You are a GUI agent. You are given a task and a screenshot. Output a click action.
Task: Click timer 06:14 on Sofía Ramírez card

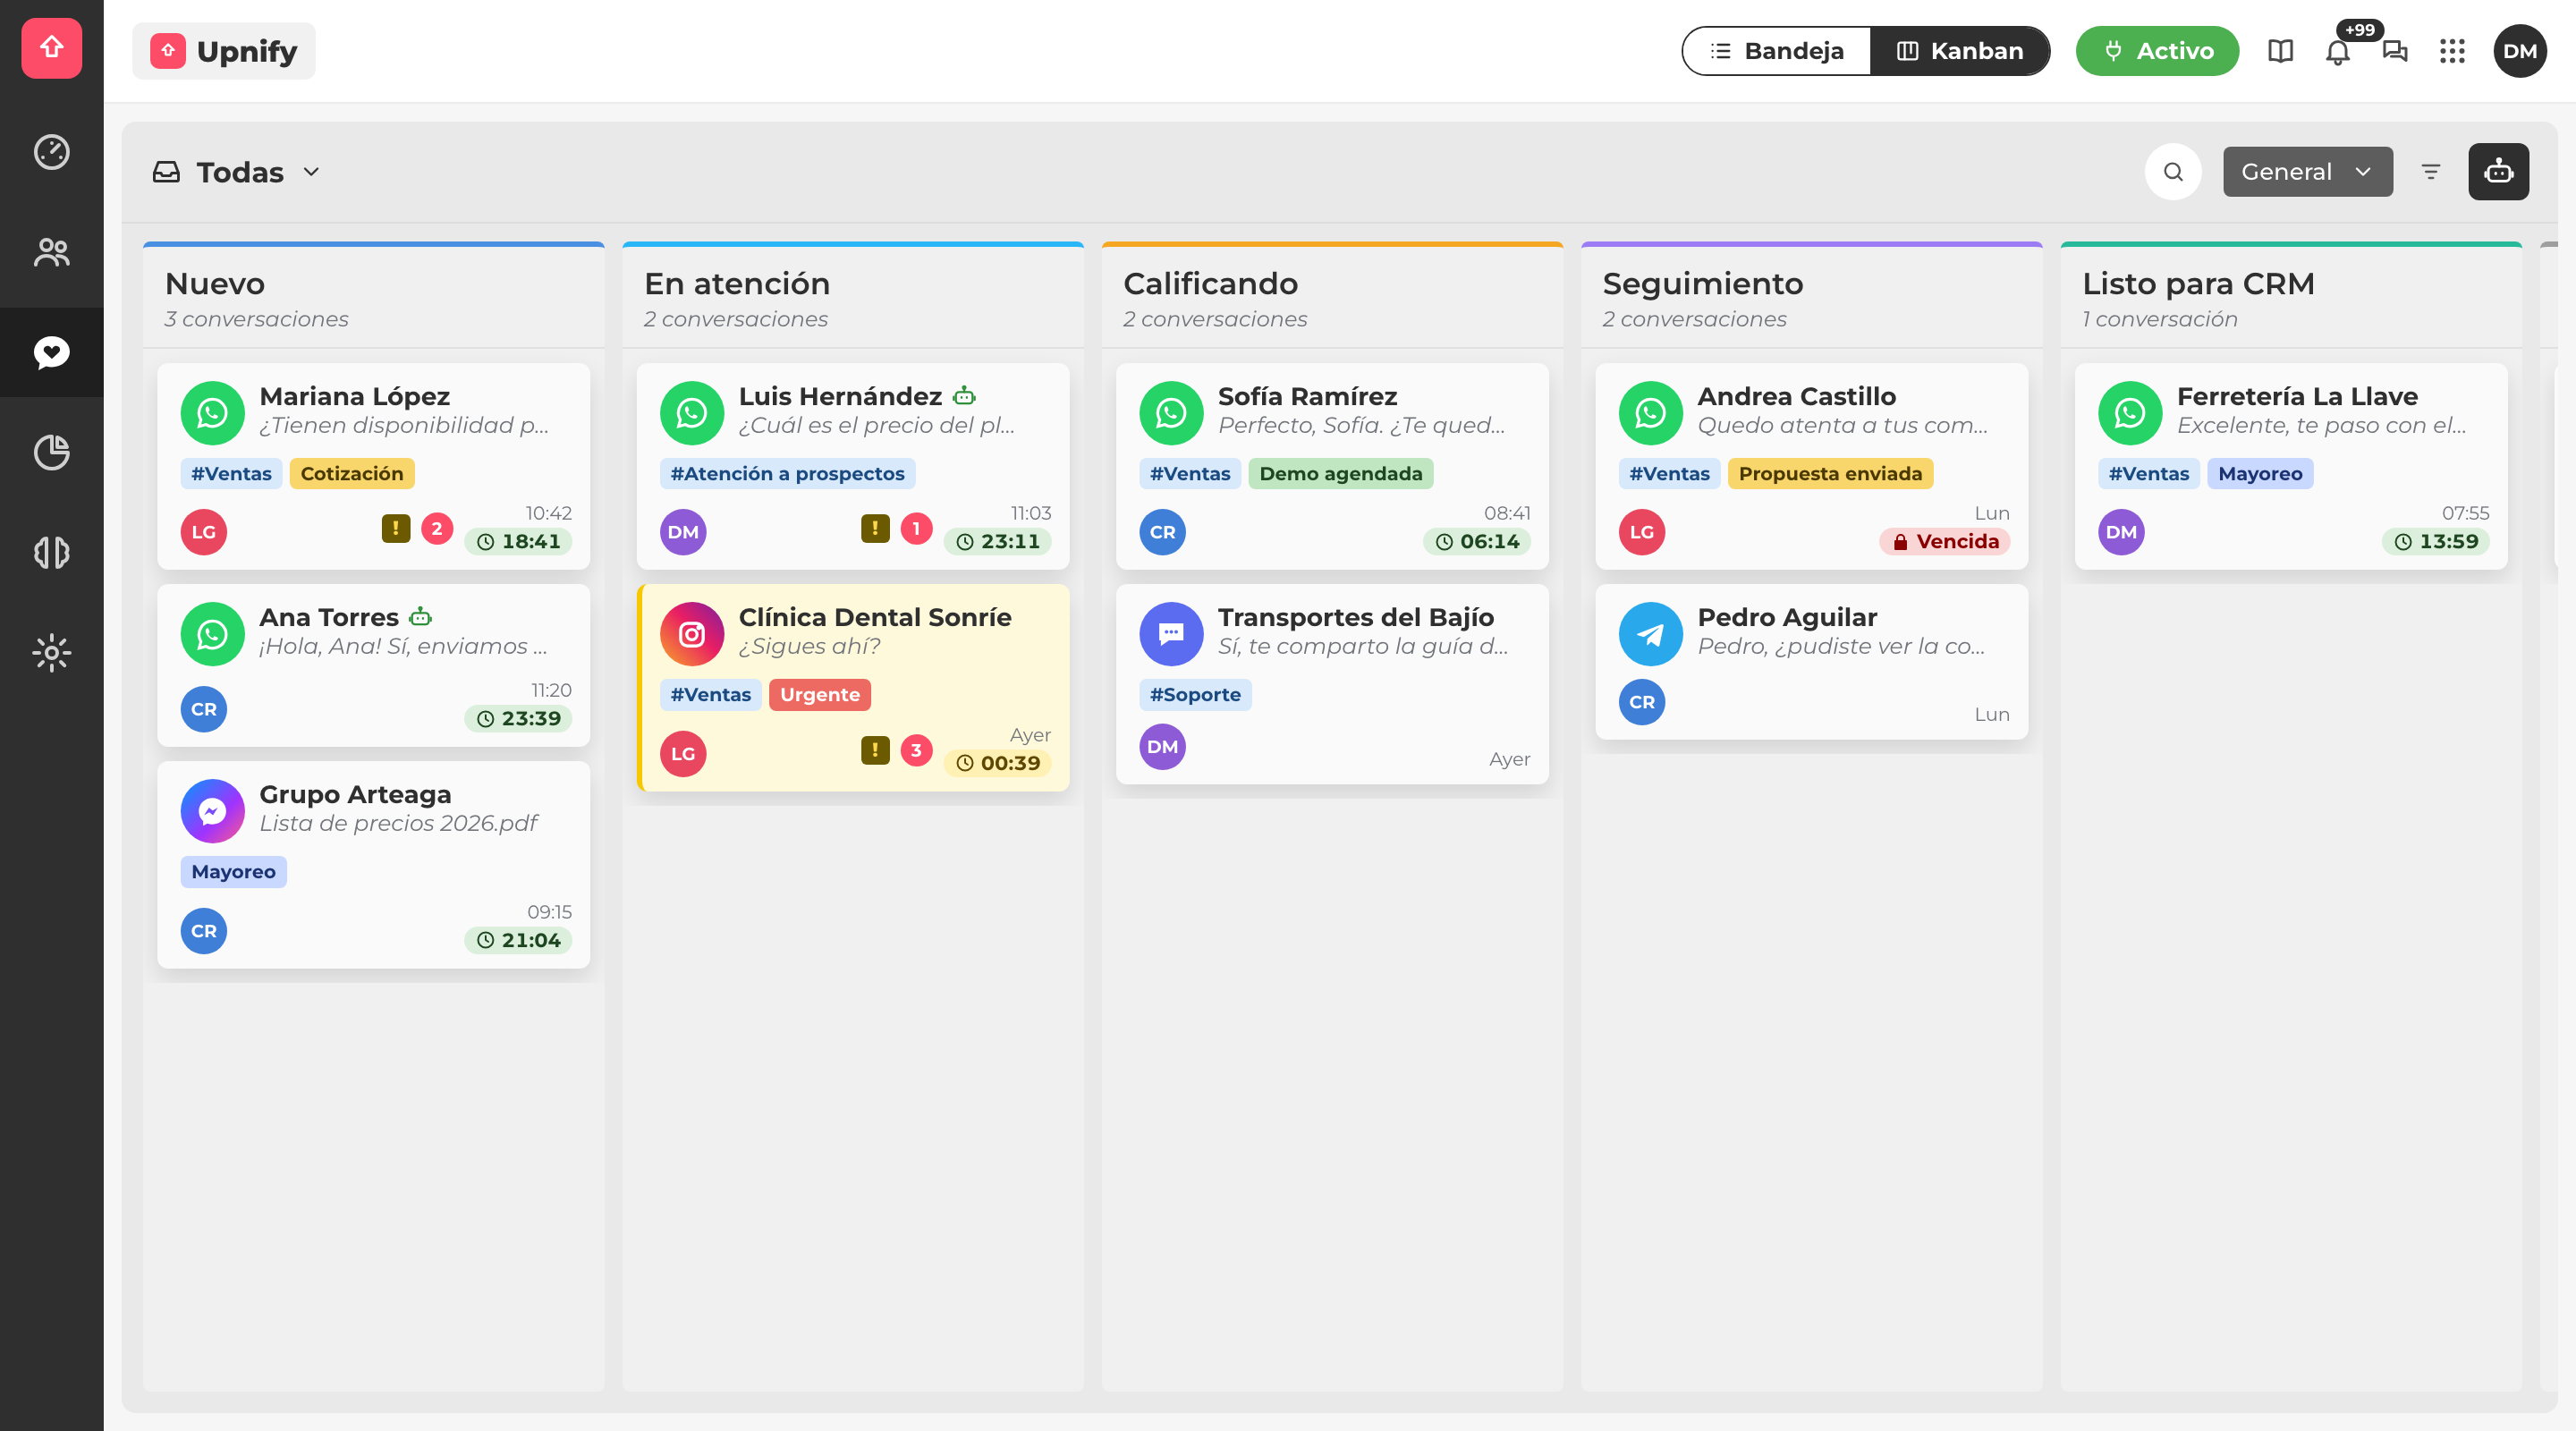[1477, 541]
